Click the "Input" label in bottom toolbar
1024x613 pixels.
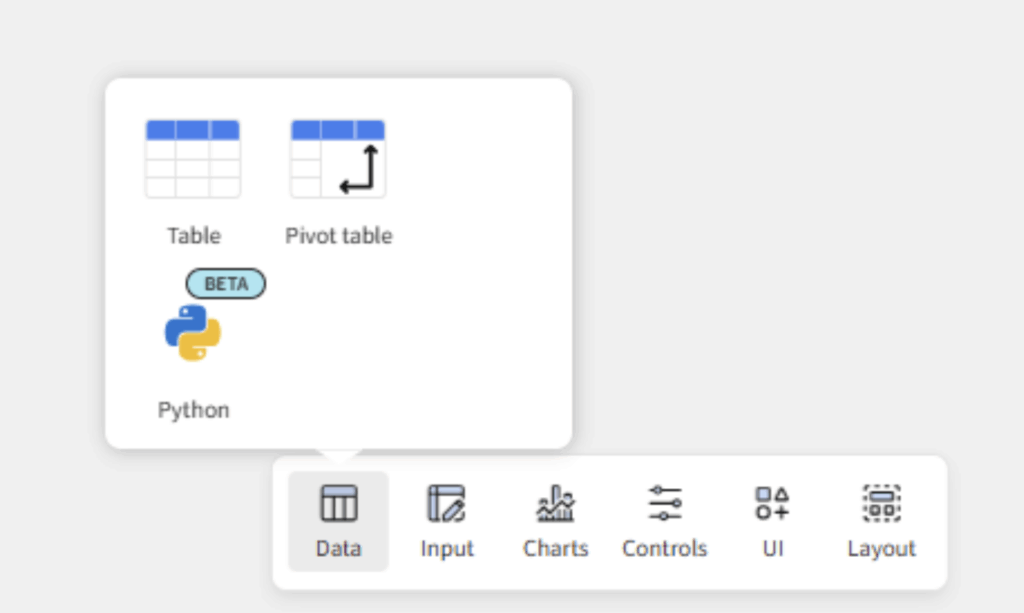[446, 549]
